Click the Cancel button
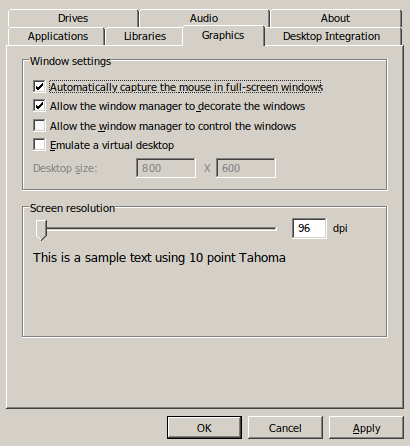 tap(285, 428)
